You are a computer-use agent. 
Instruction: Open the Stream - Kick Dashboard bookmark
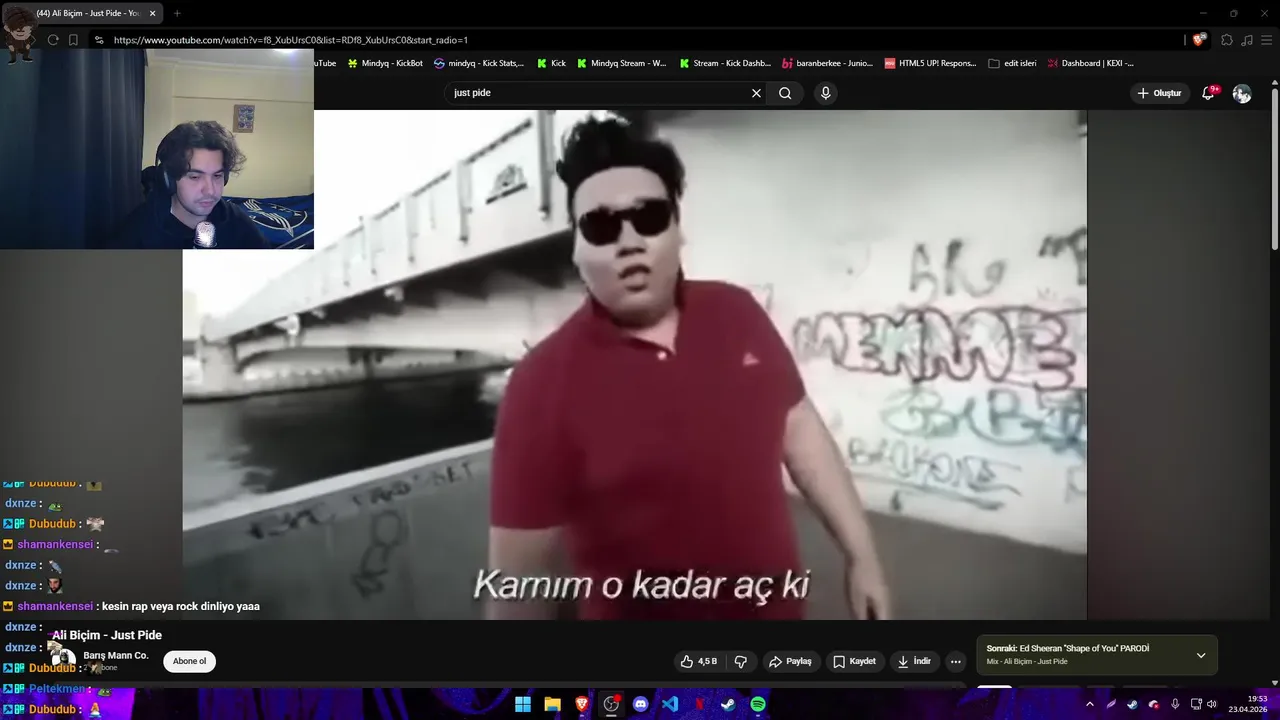[725, 63]
